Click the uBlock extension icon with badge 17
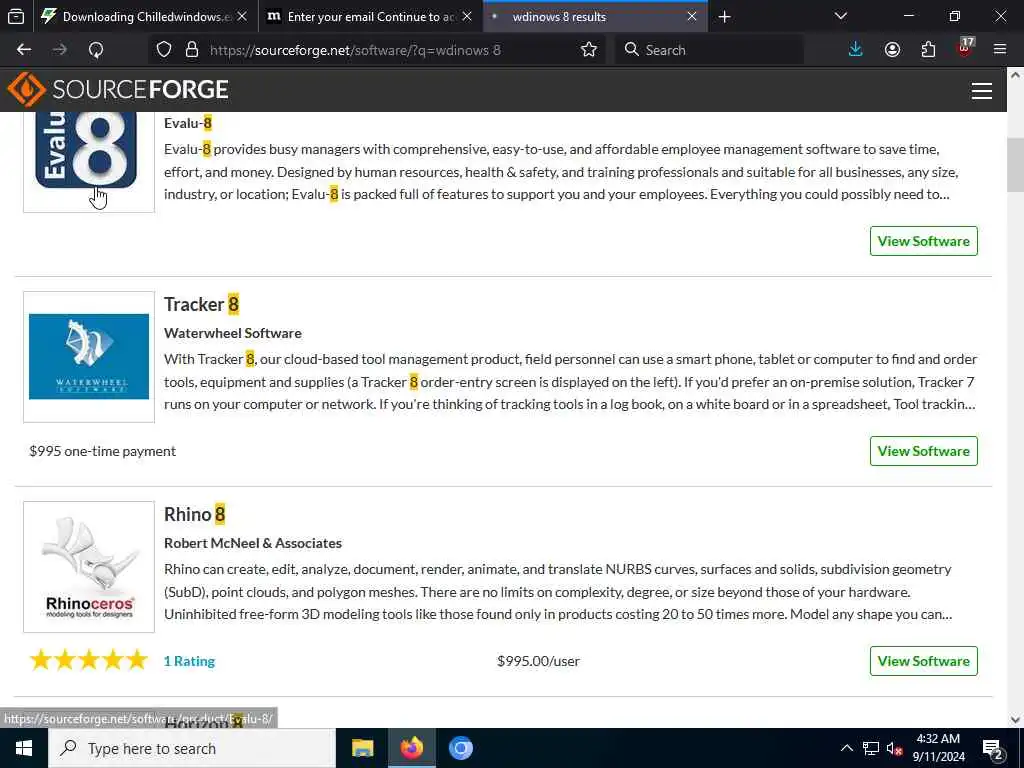The height and width of the screenshot is (768, 1024). tap(965, 48)
